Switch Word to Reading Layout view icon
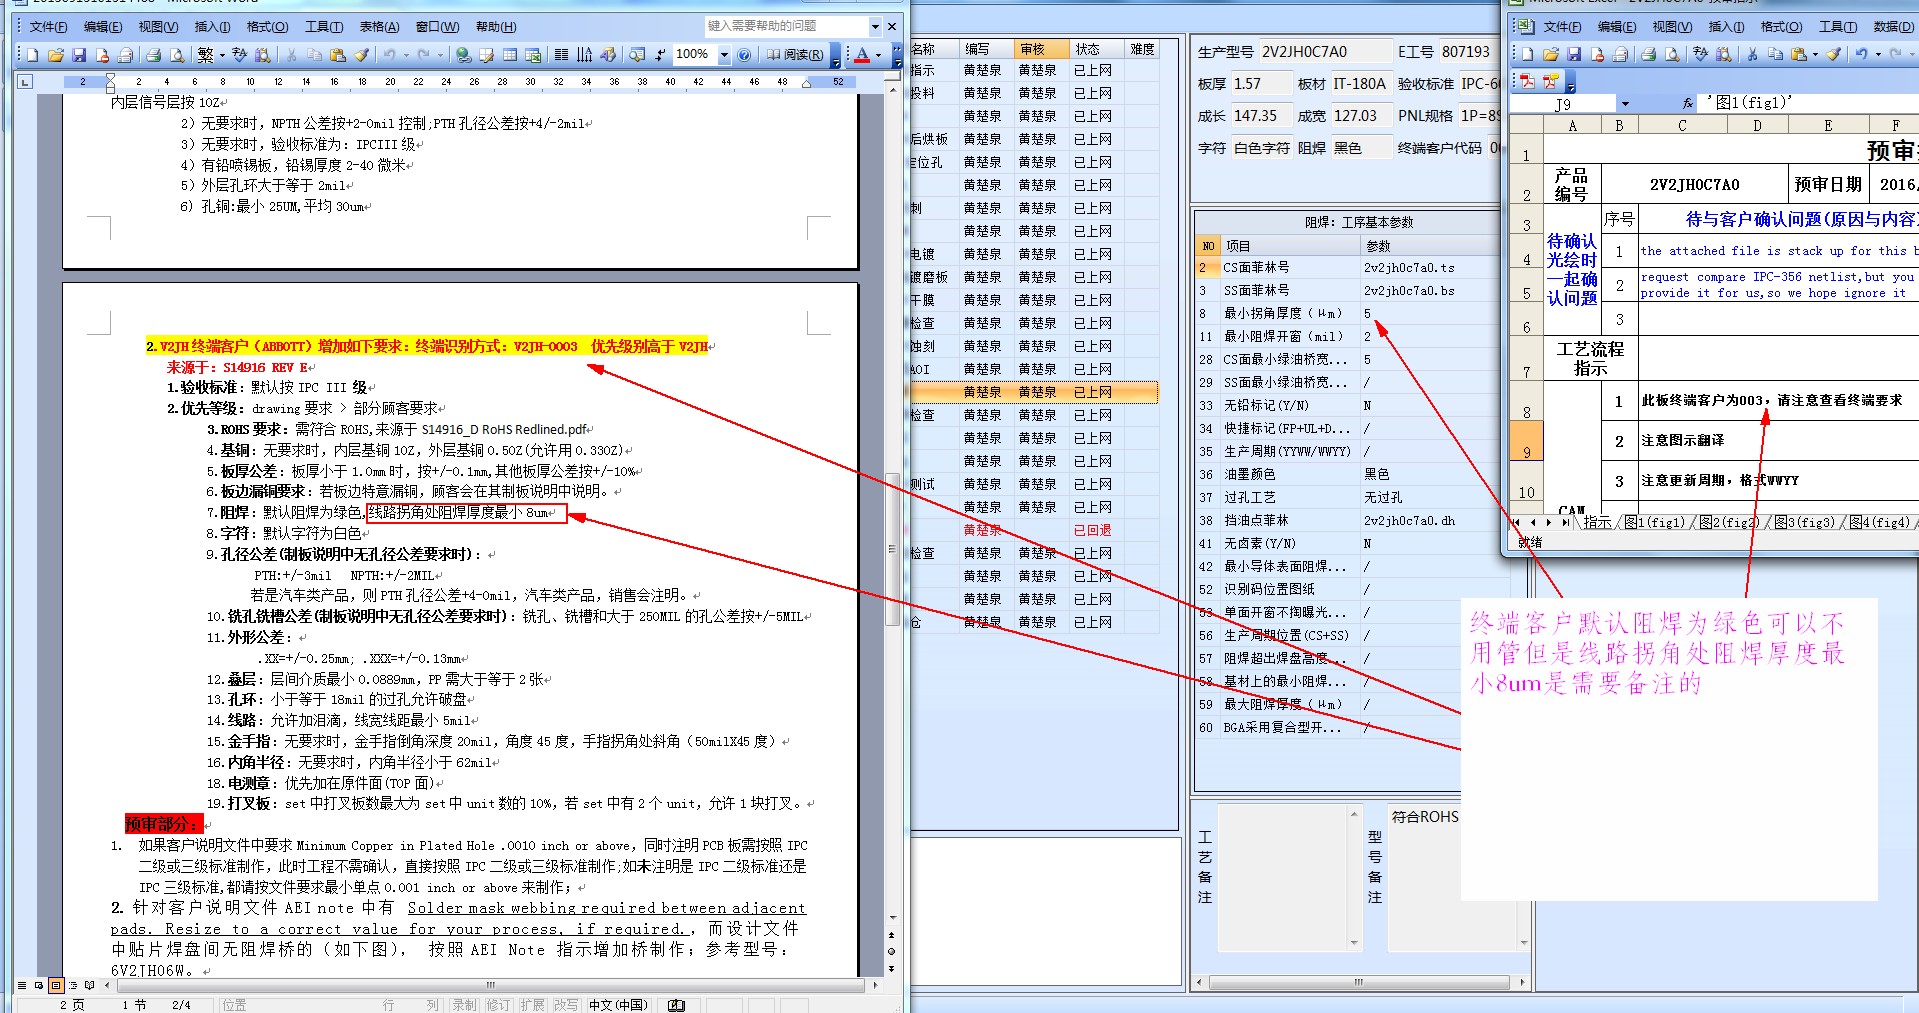This screenshot has height=1013, width=1919. 89,985
